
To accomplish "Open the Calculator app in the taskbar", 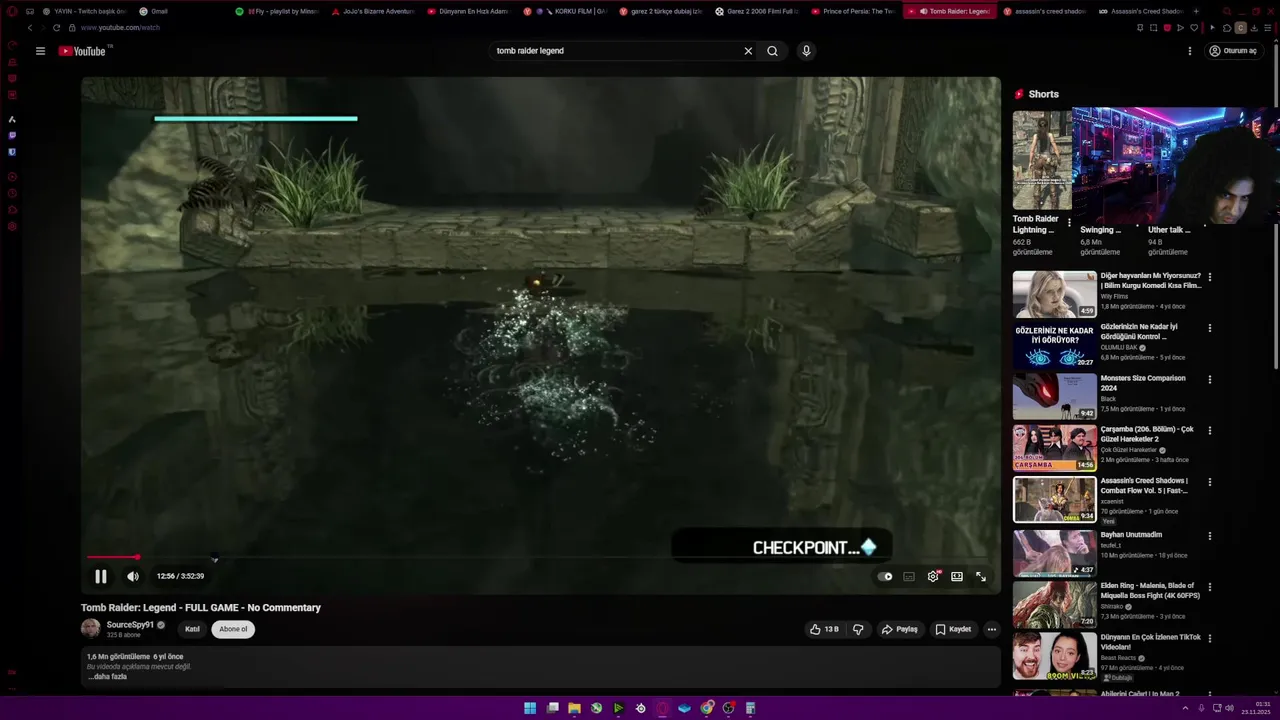I will coord(750,708).
